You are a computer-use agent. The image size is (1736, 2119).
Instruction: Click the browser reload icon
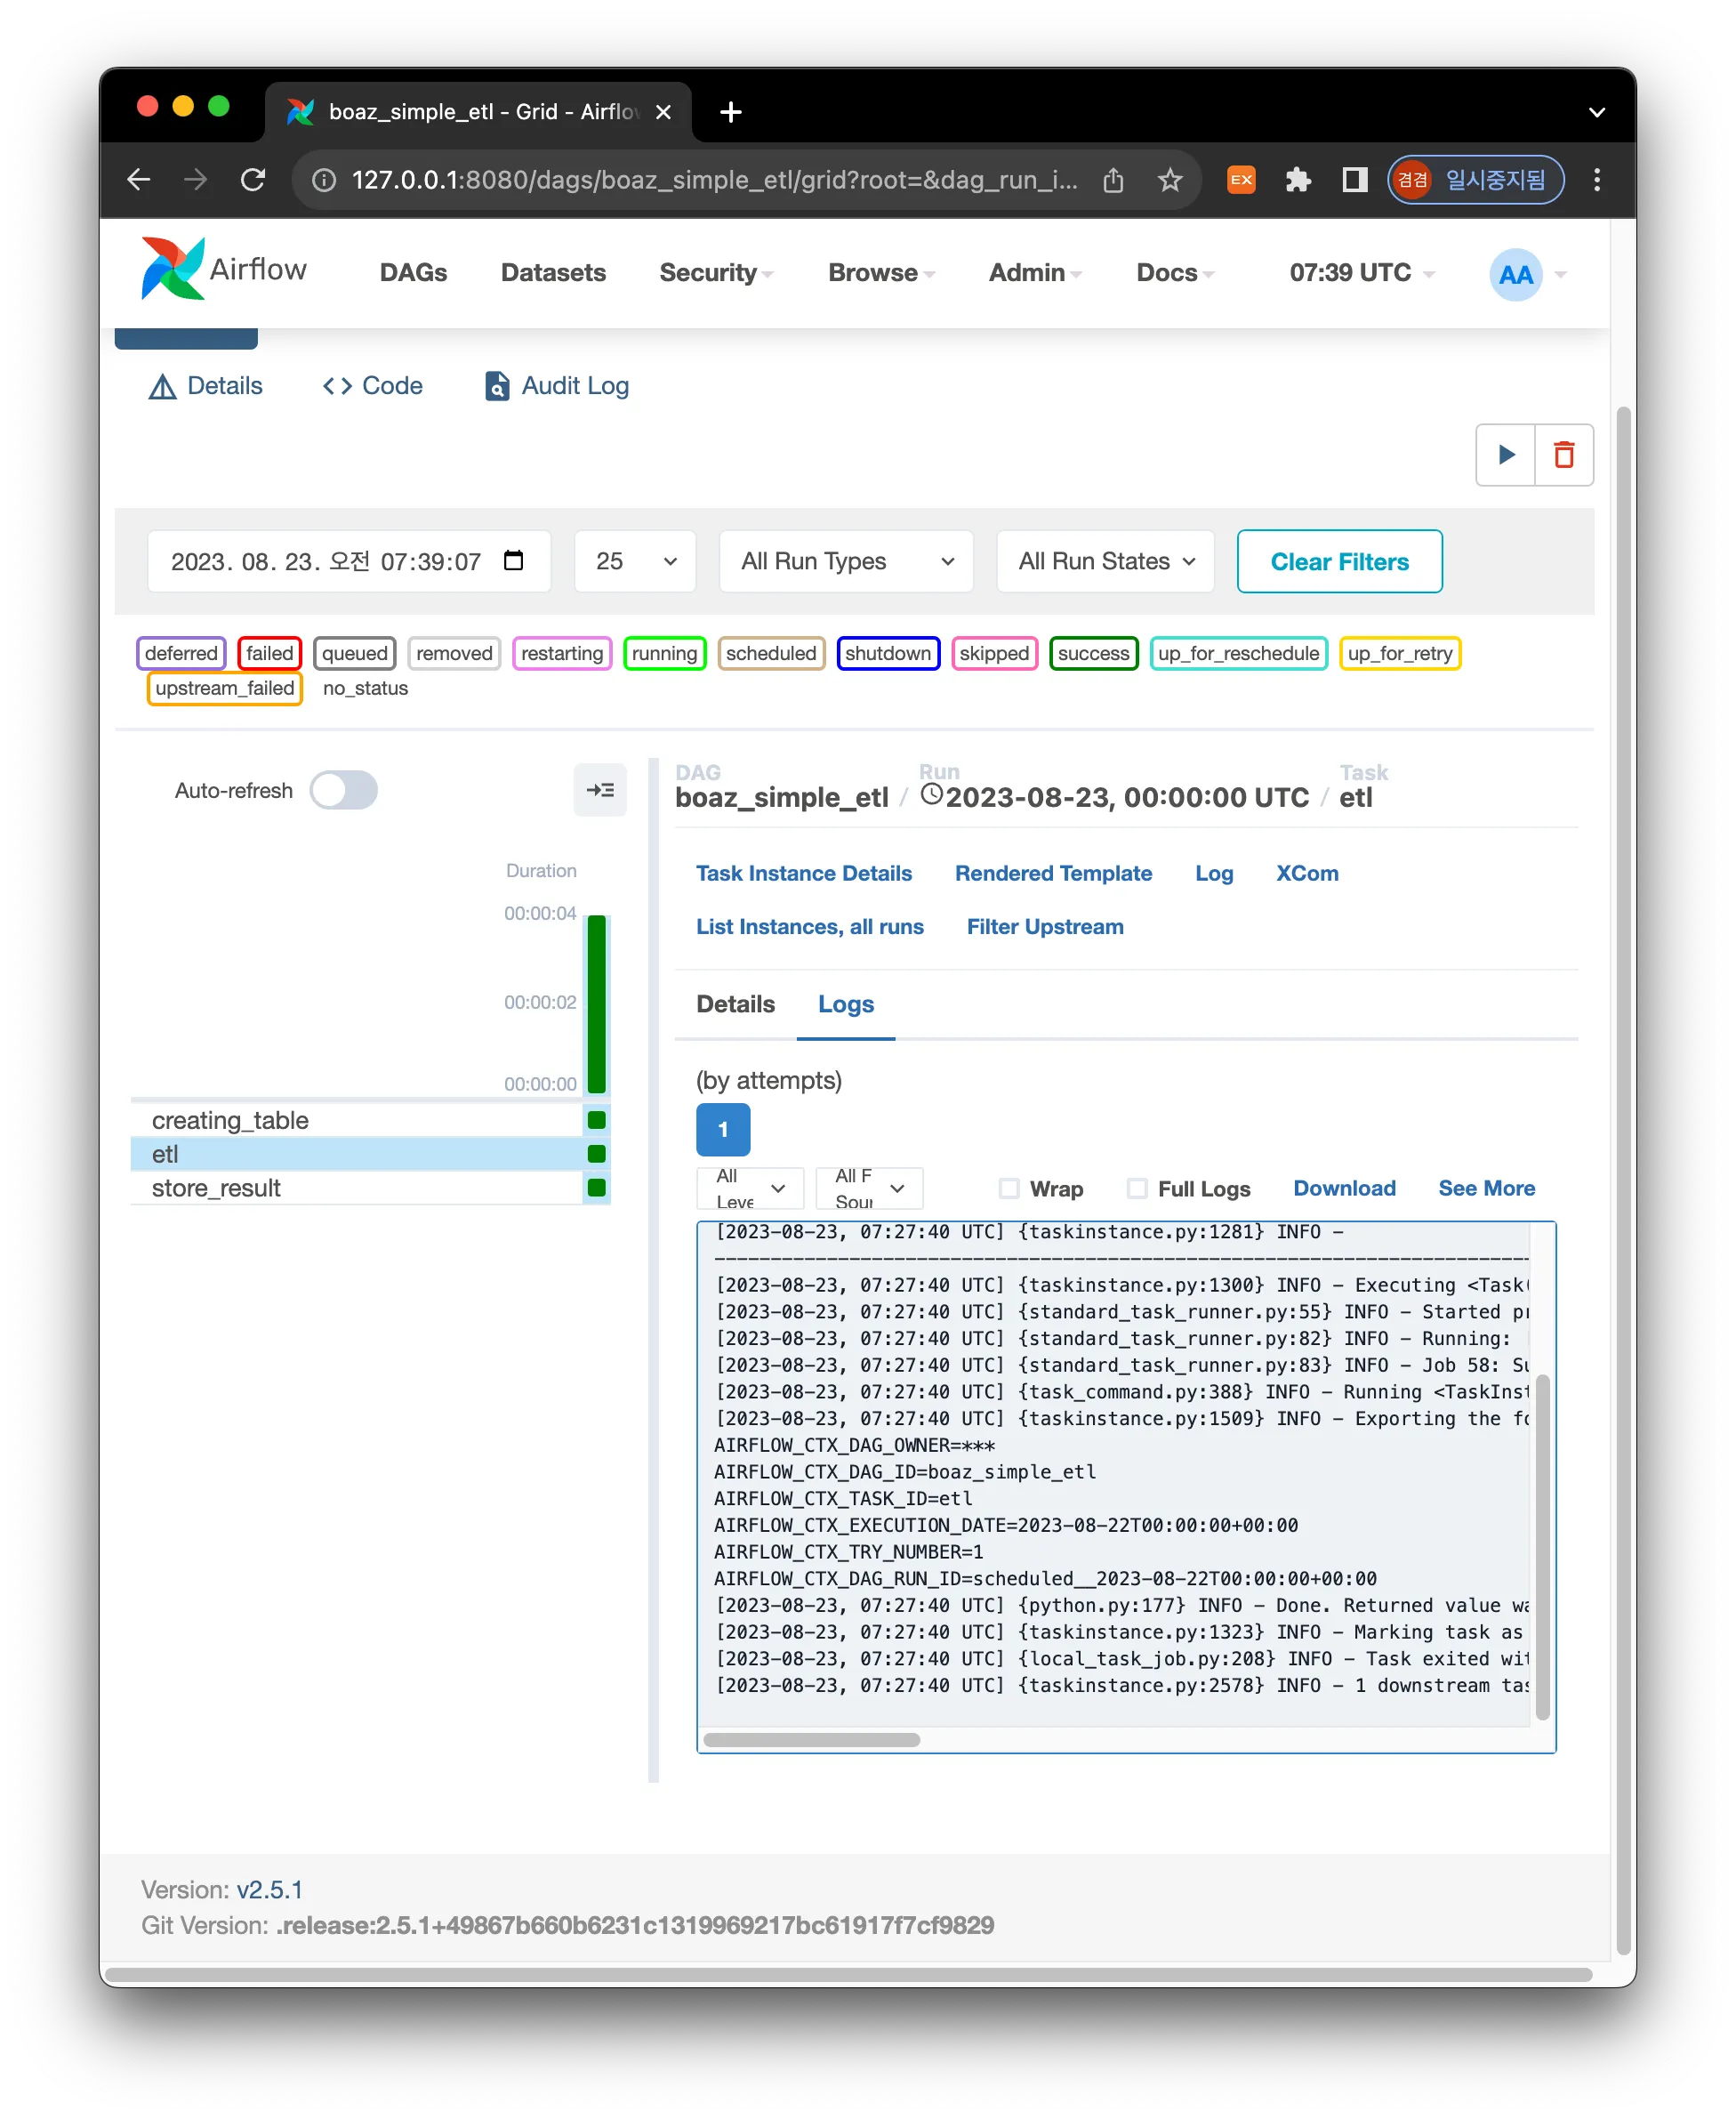click(253, 180)
